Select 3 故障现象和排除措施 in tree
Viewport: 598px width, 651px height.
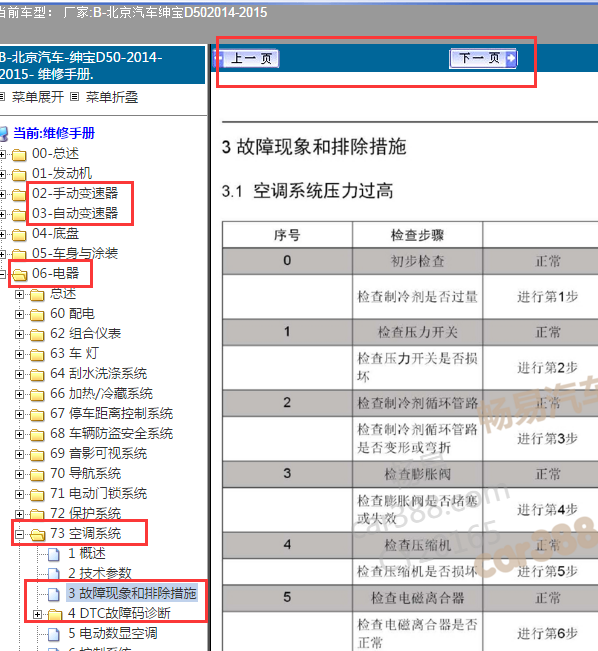(x=132, y=593)
